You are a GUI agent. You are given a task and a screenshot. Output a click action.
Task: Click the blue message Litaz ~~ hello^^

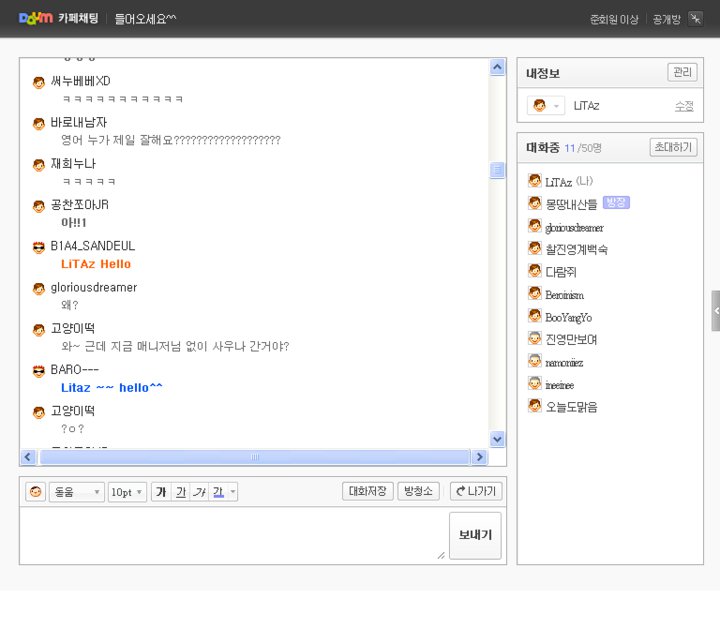click(x=112, y=388)
